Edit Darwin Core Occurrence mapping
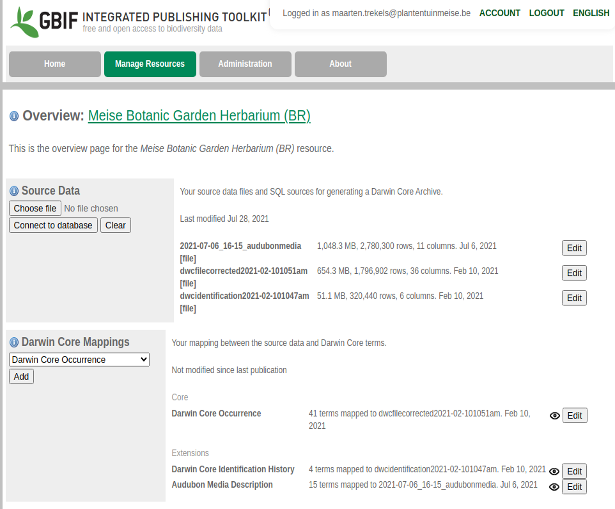 pos(575,416)
